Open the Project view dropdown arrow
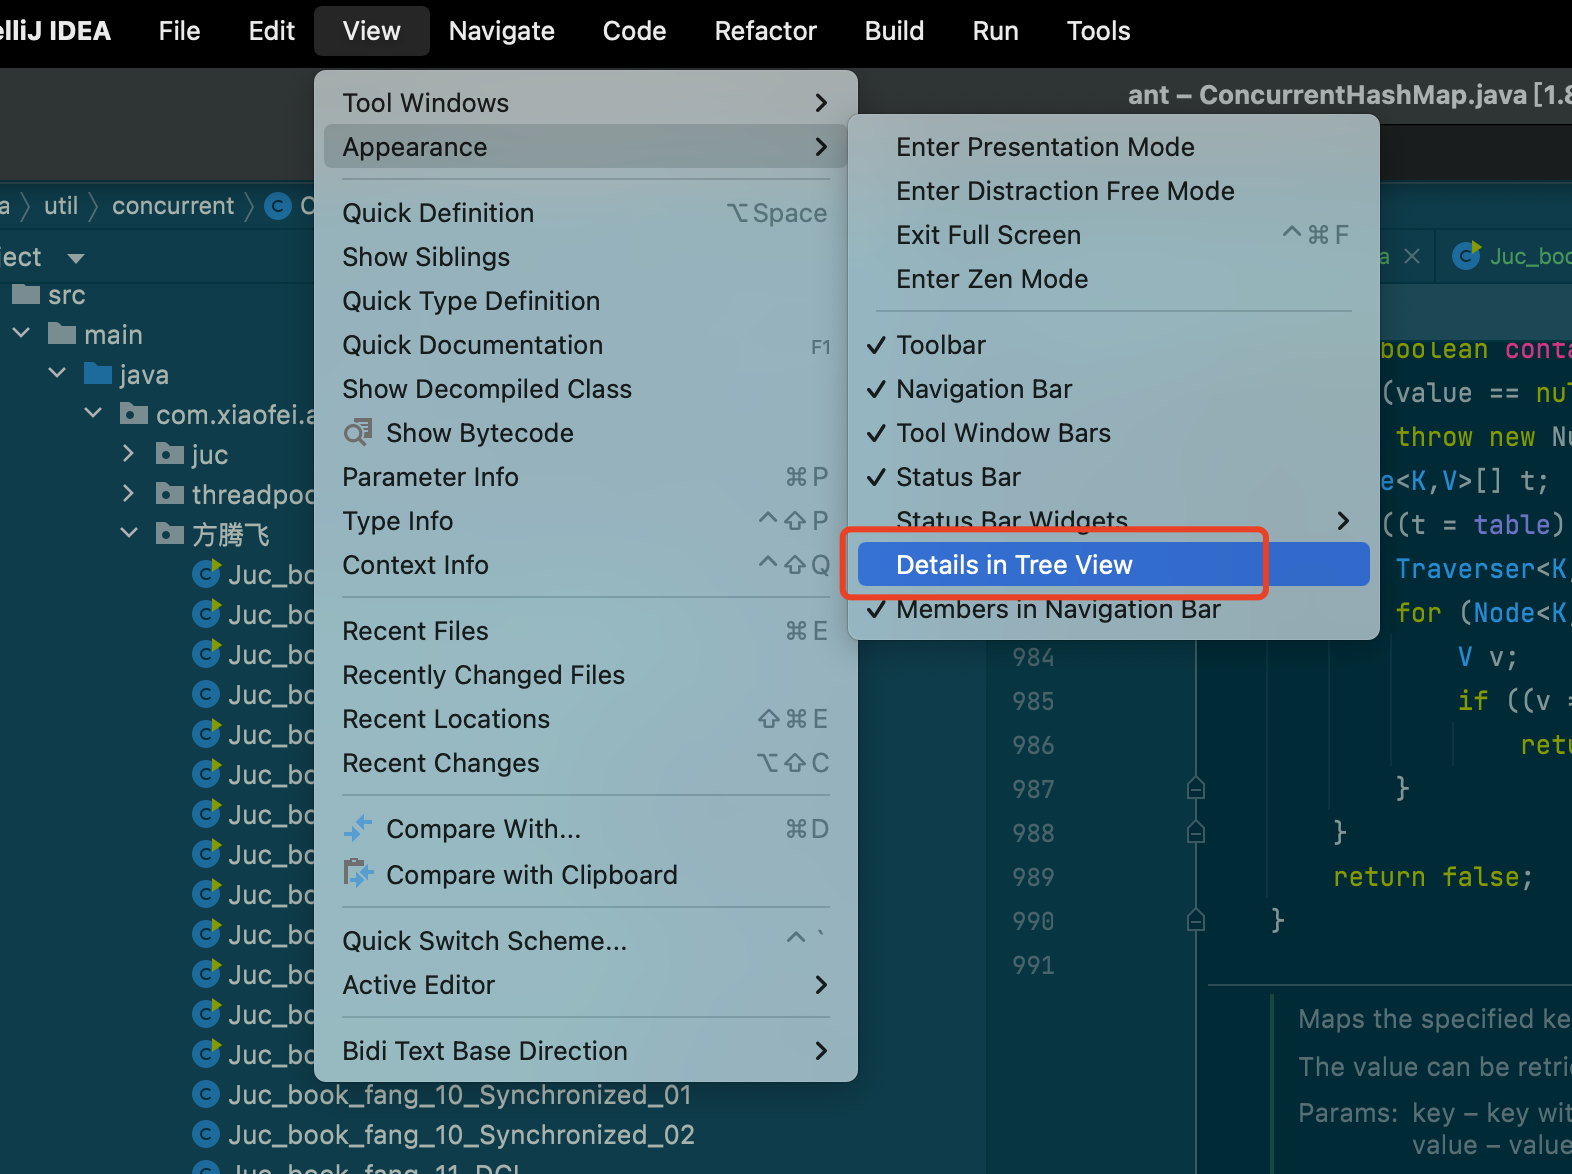 point(76,258)
